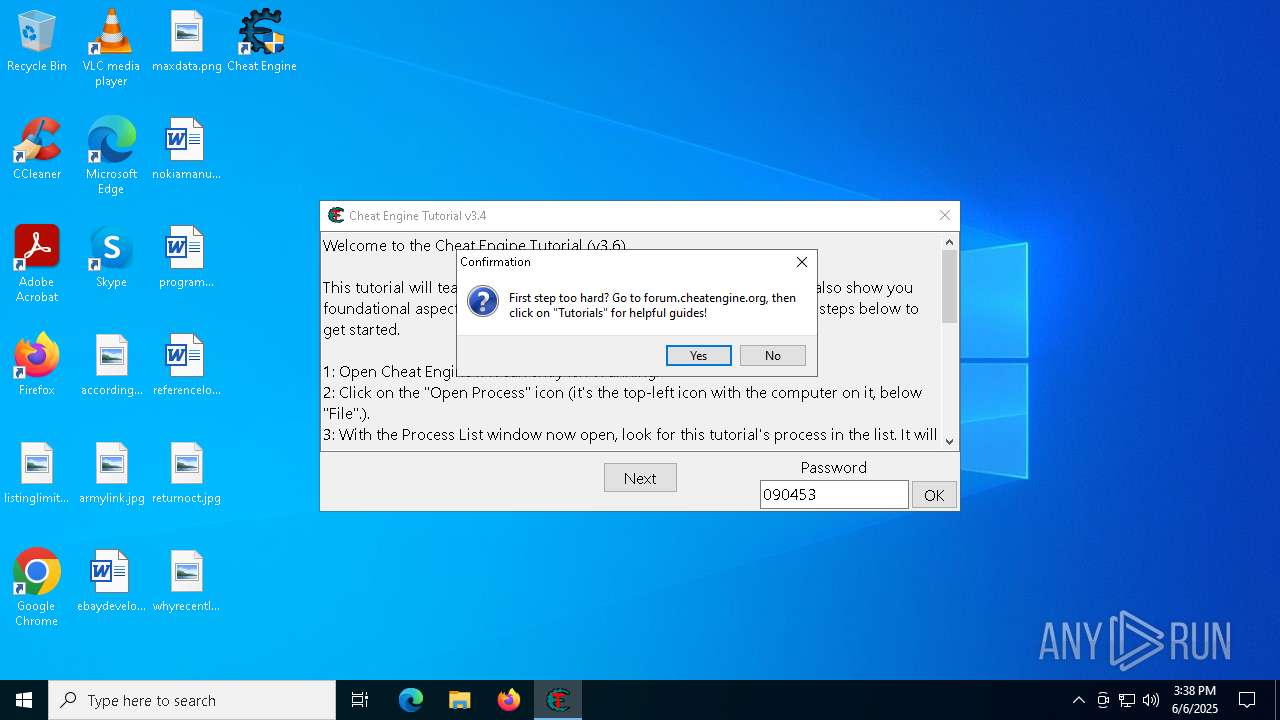The image size is (1280, 720).
Task: Click the tutorial text scrollbar down arrow
Action: coord(950,442)
